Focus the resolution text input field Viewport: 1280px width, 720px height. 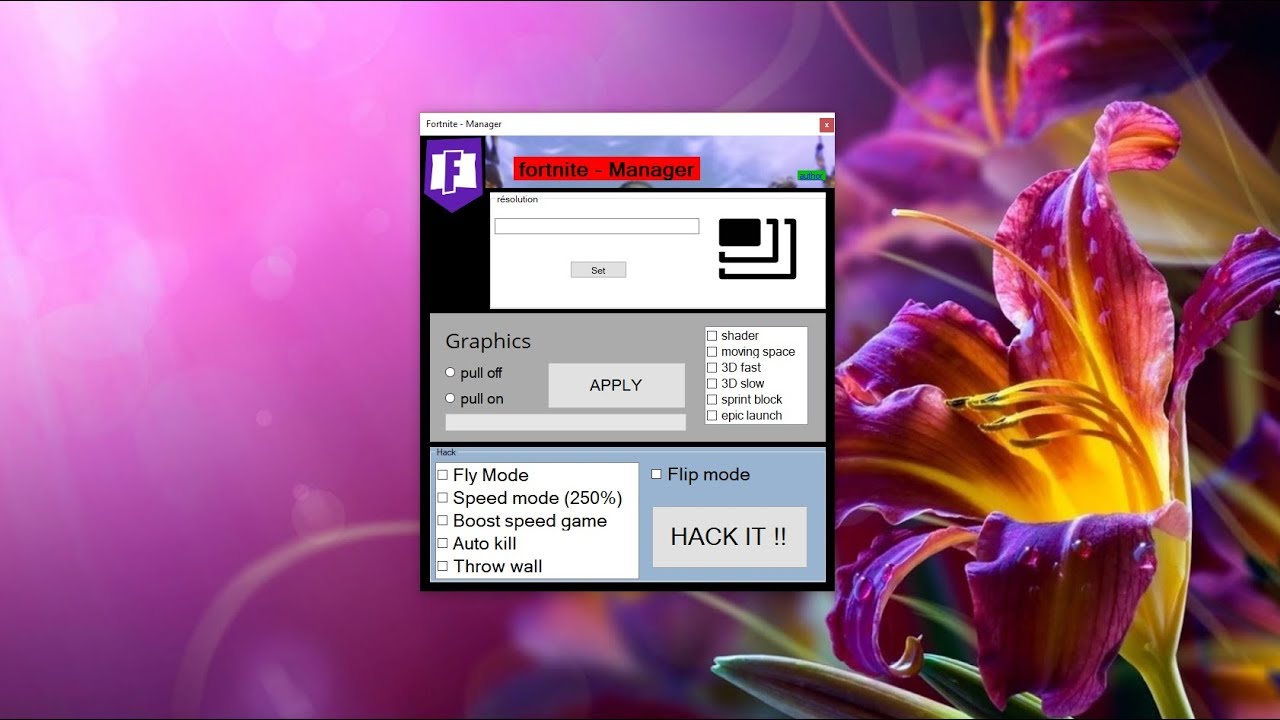[x=597, y=226]
